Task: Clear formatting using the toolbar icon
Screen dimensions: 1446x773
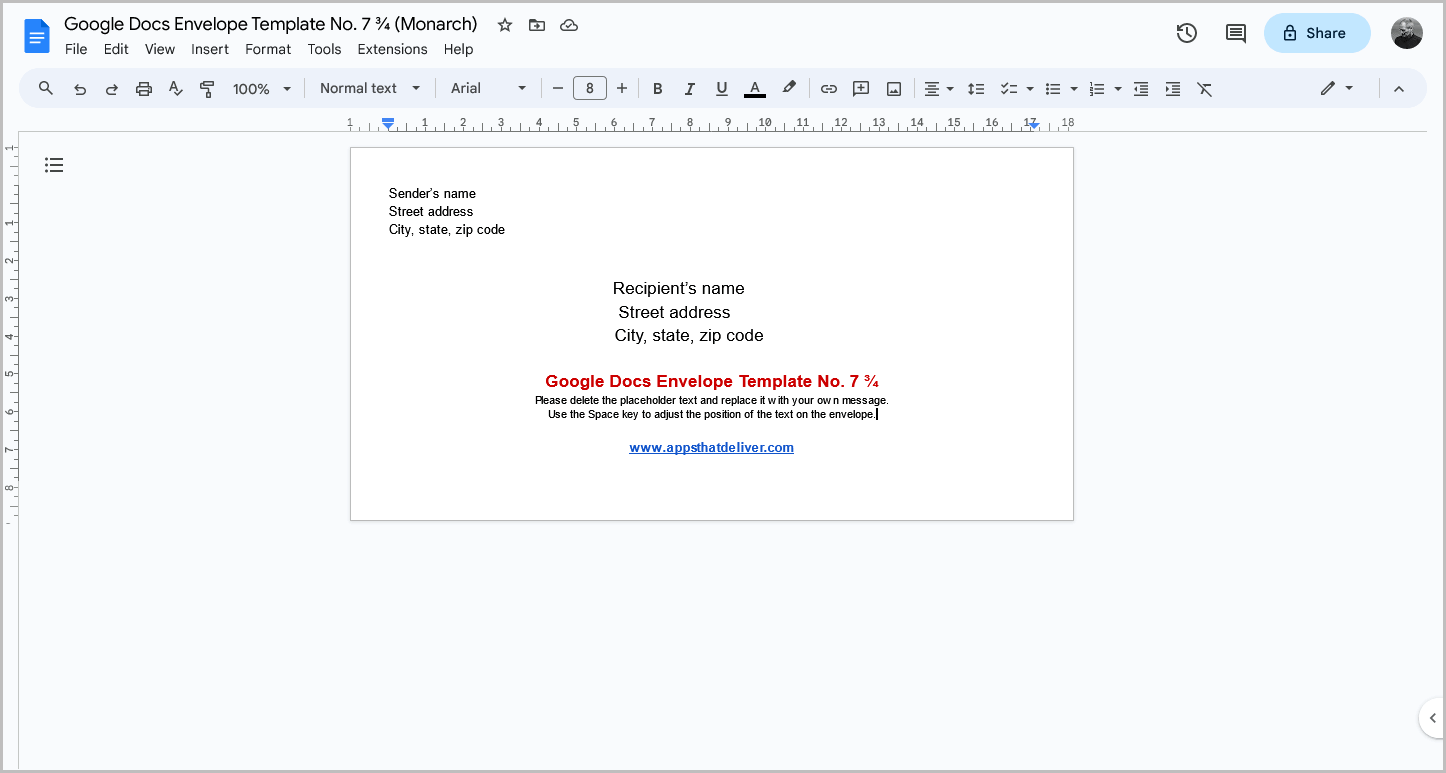Action: (1204, 88)
